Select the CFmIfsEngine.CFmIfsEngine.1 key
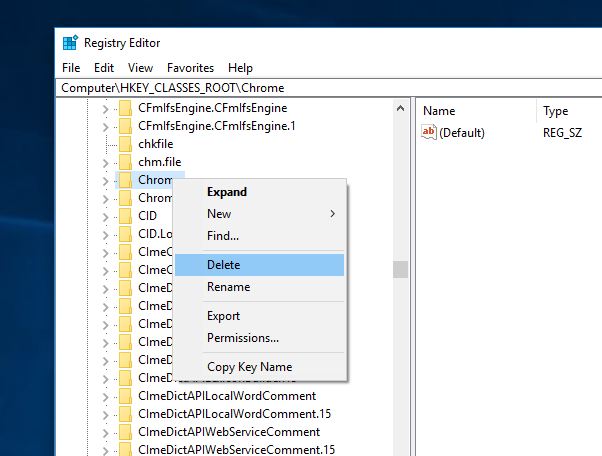This screenshot has width=602, height=456. 217,126
